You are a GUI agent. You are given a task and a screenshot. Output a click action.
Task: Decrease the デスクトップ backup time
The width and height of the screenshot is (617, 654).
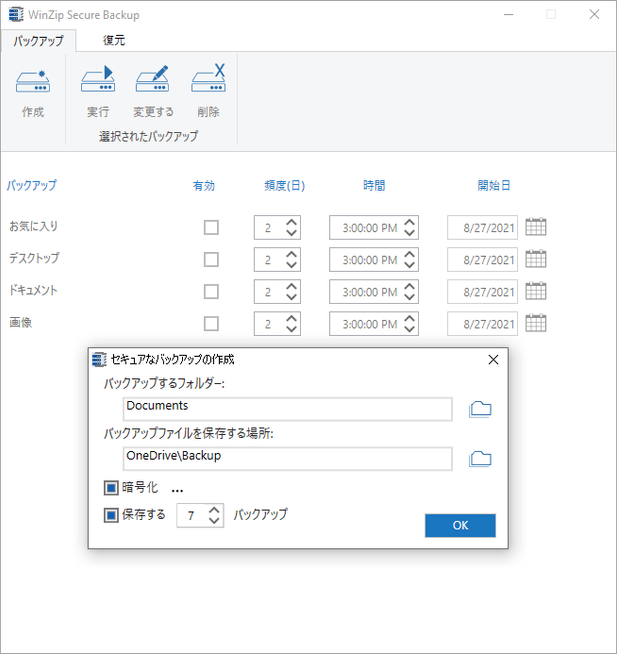click(409, 265)
